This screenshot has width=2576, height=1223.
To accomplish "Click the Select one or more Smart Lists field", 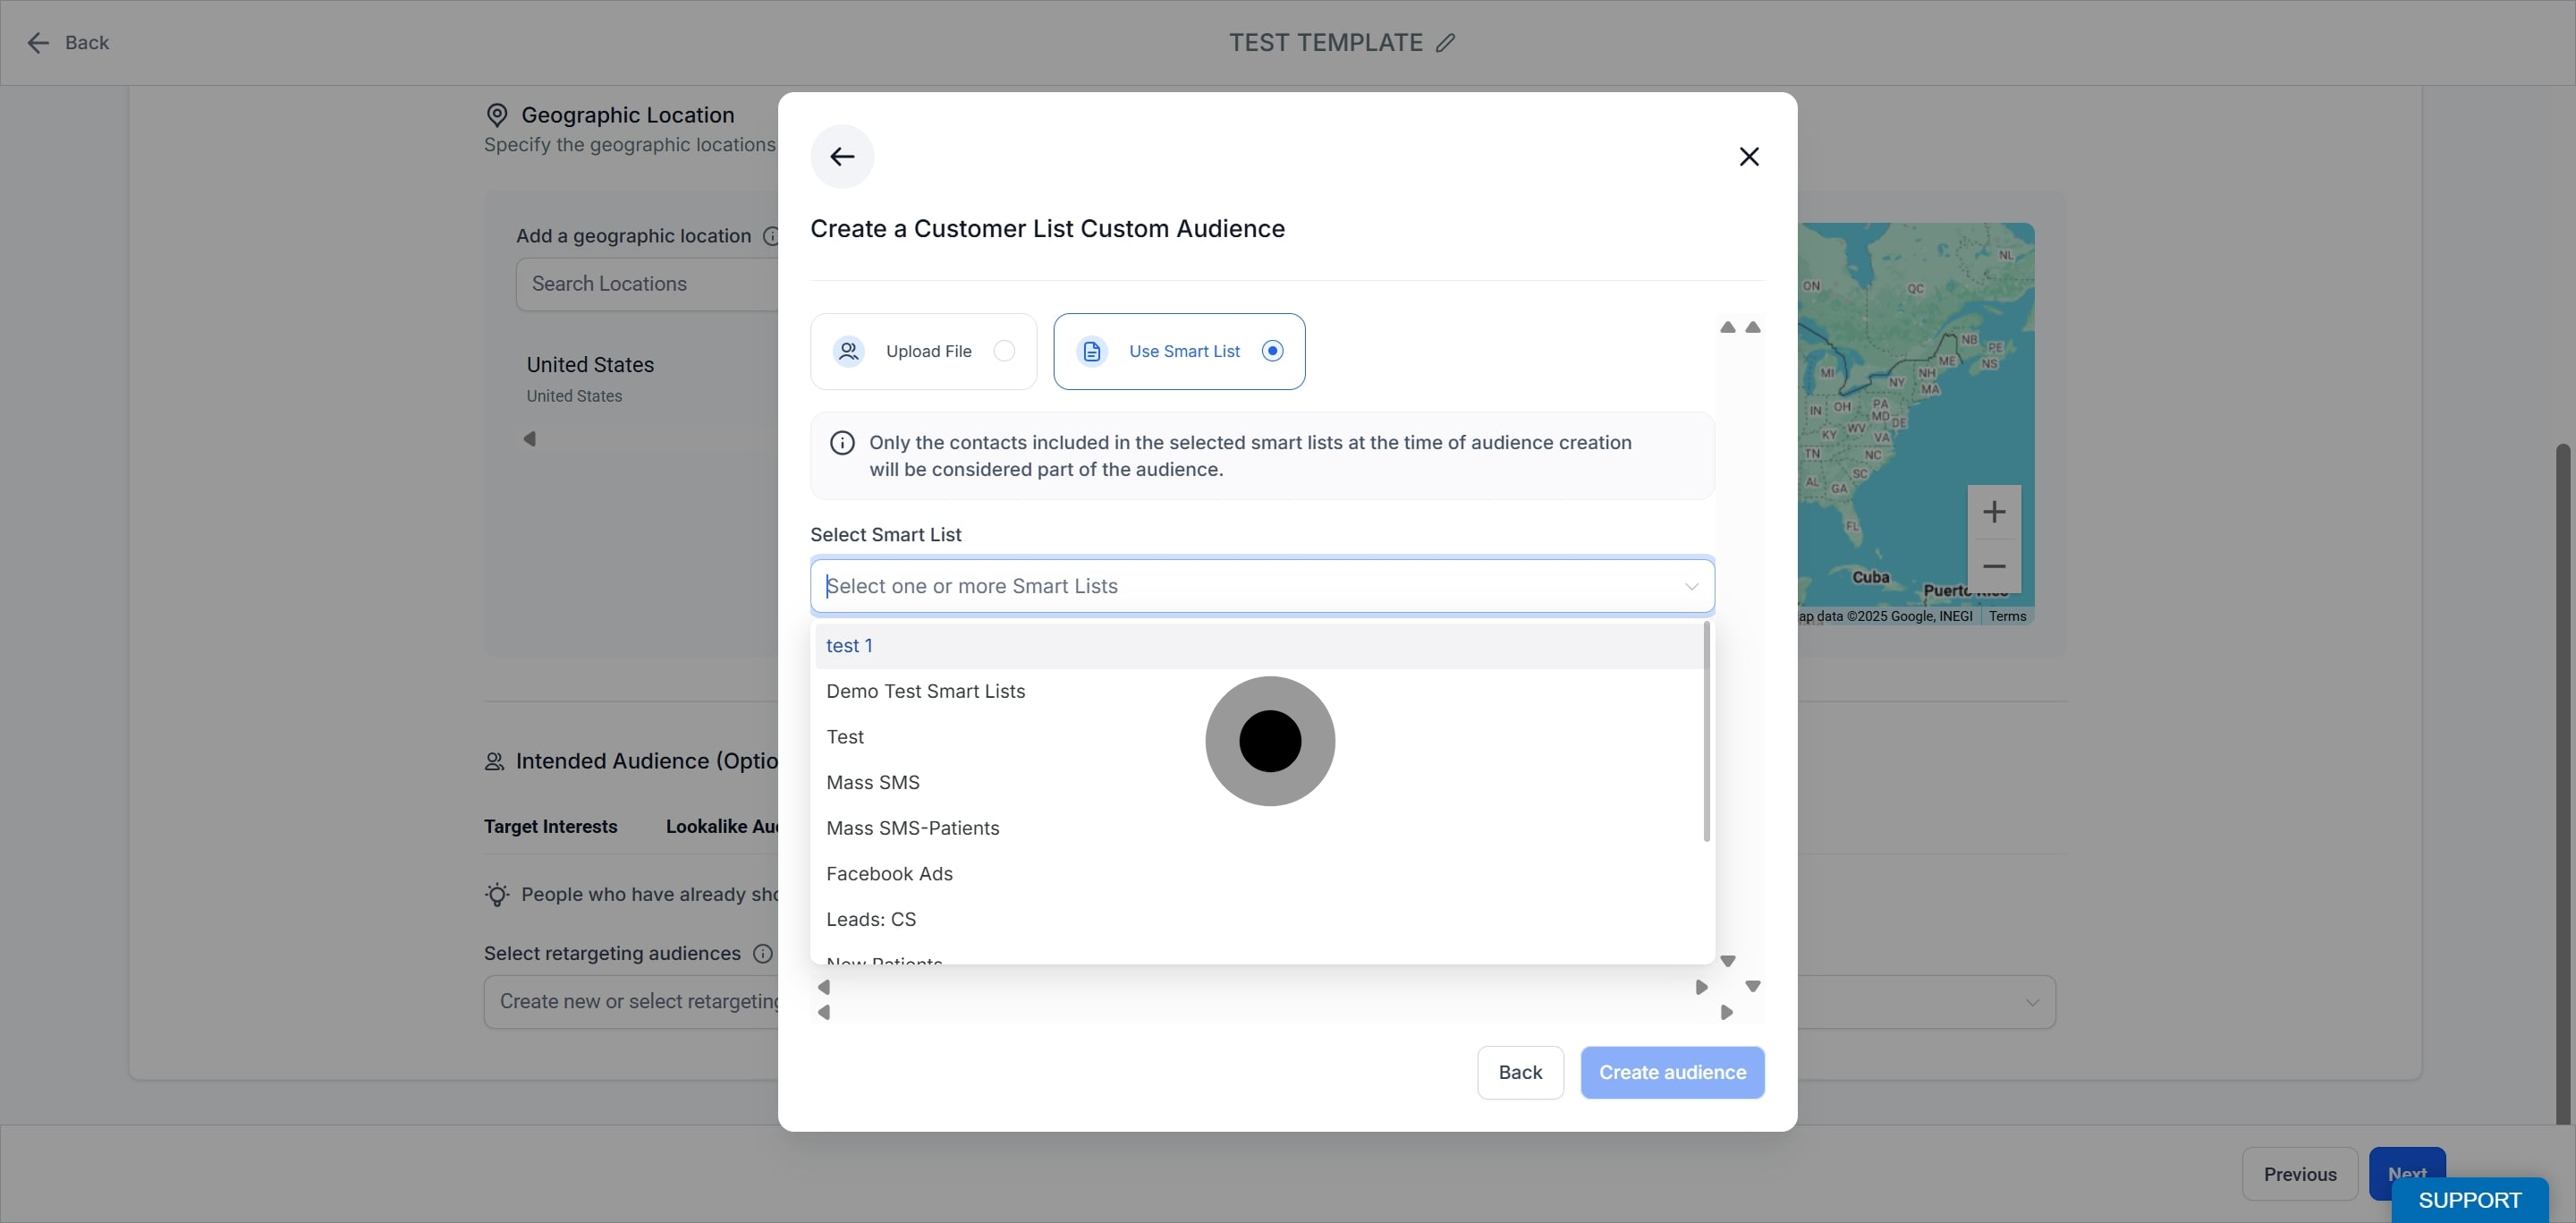I will tap(1262, 586).
